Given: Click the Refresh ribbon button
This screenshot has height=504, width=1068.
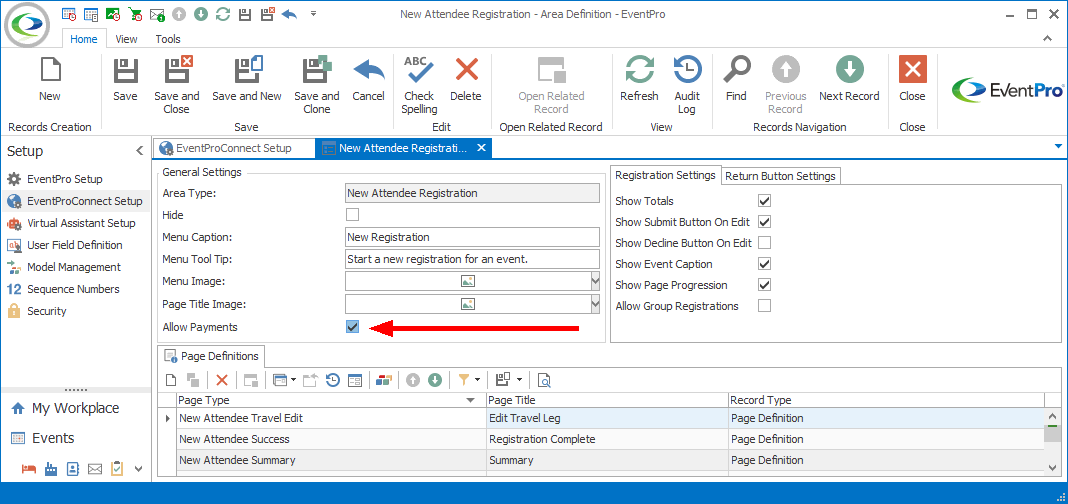Looking at the screenshot, I should 639,80.
